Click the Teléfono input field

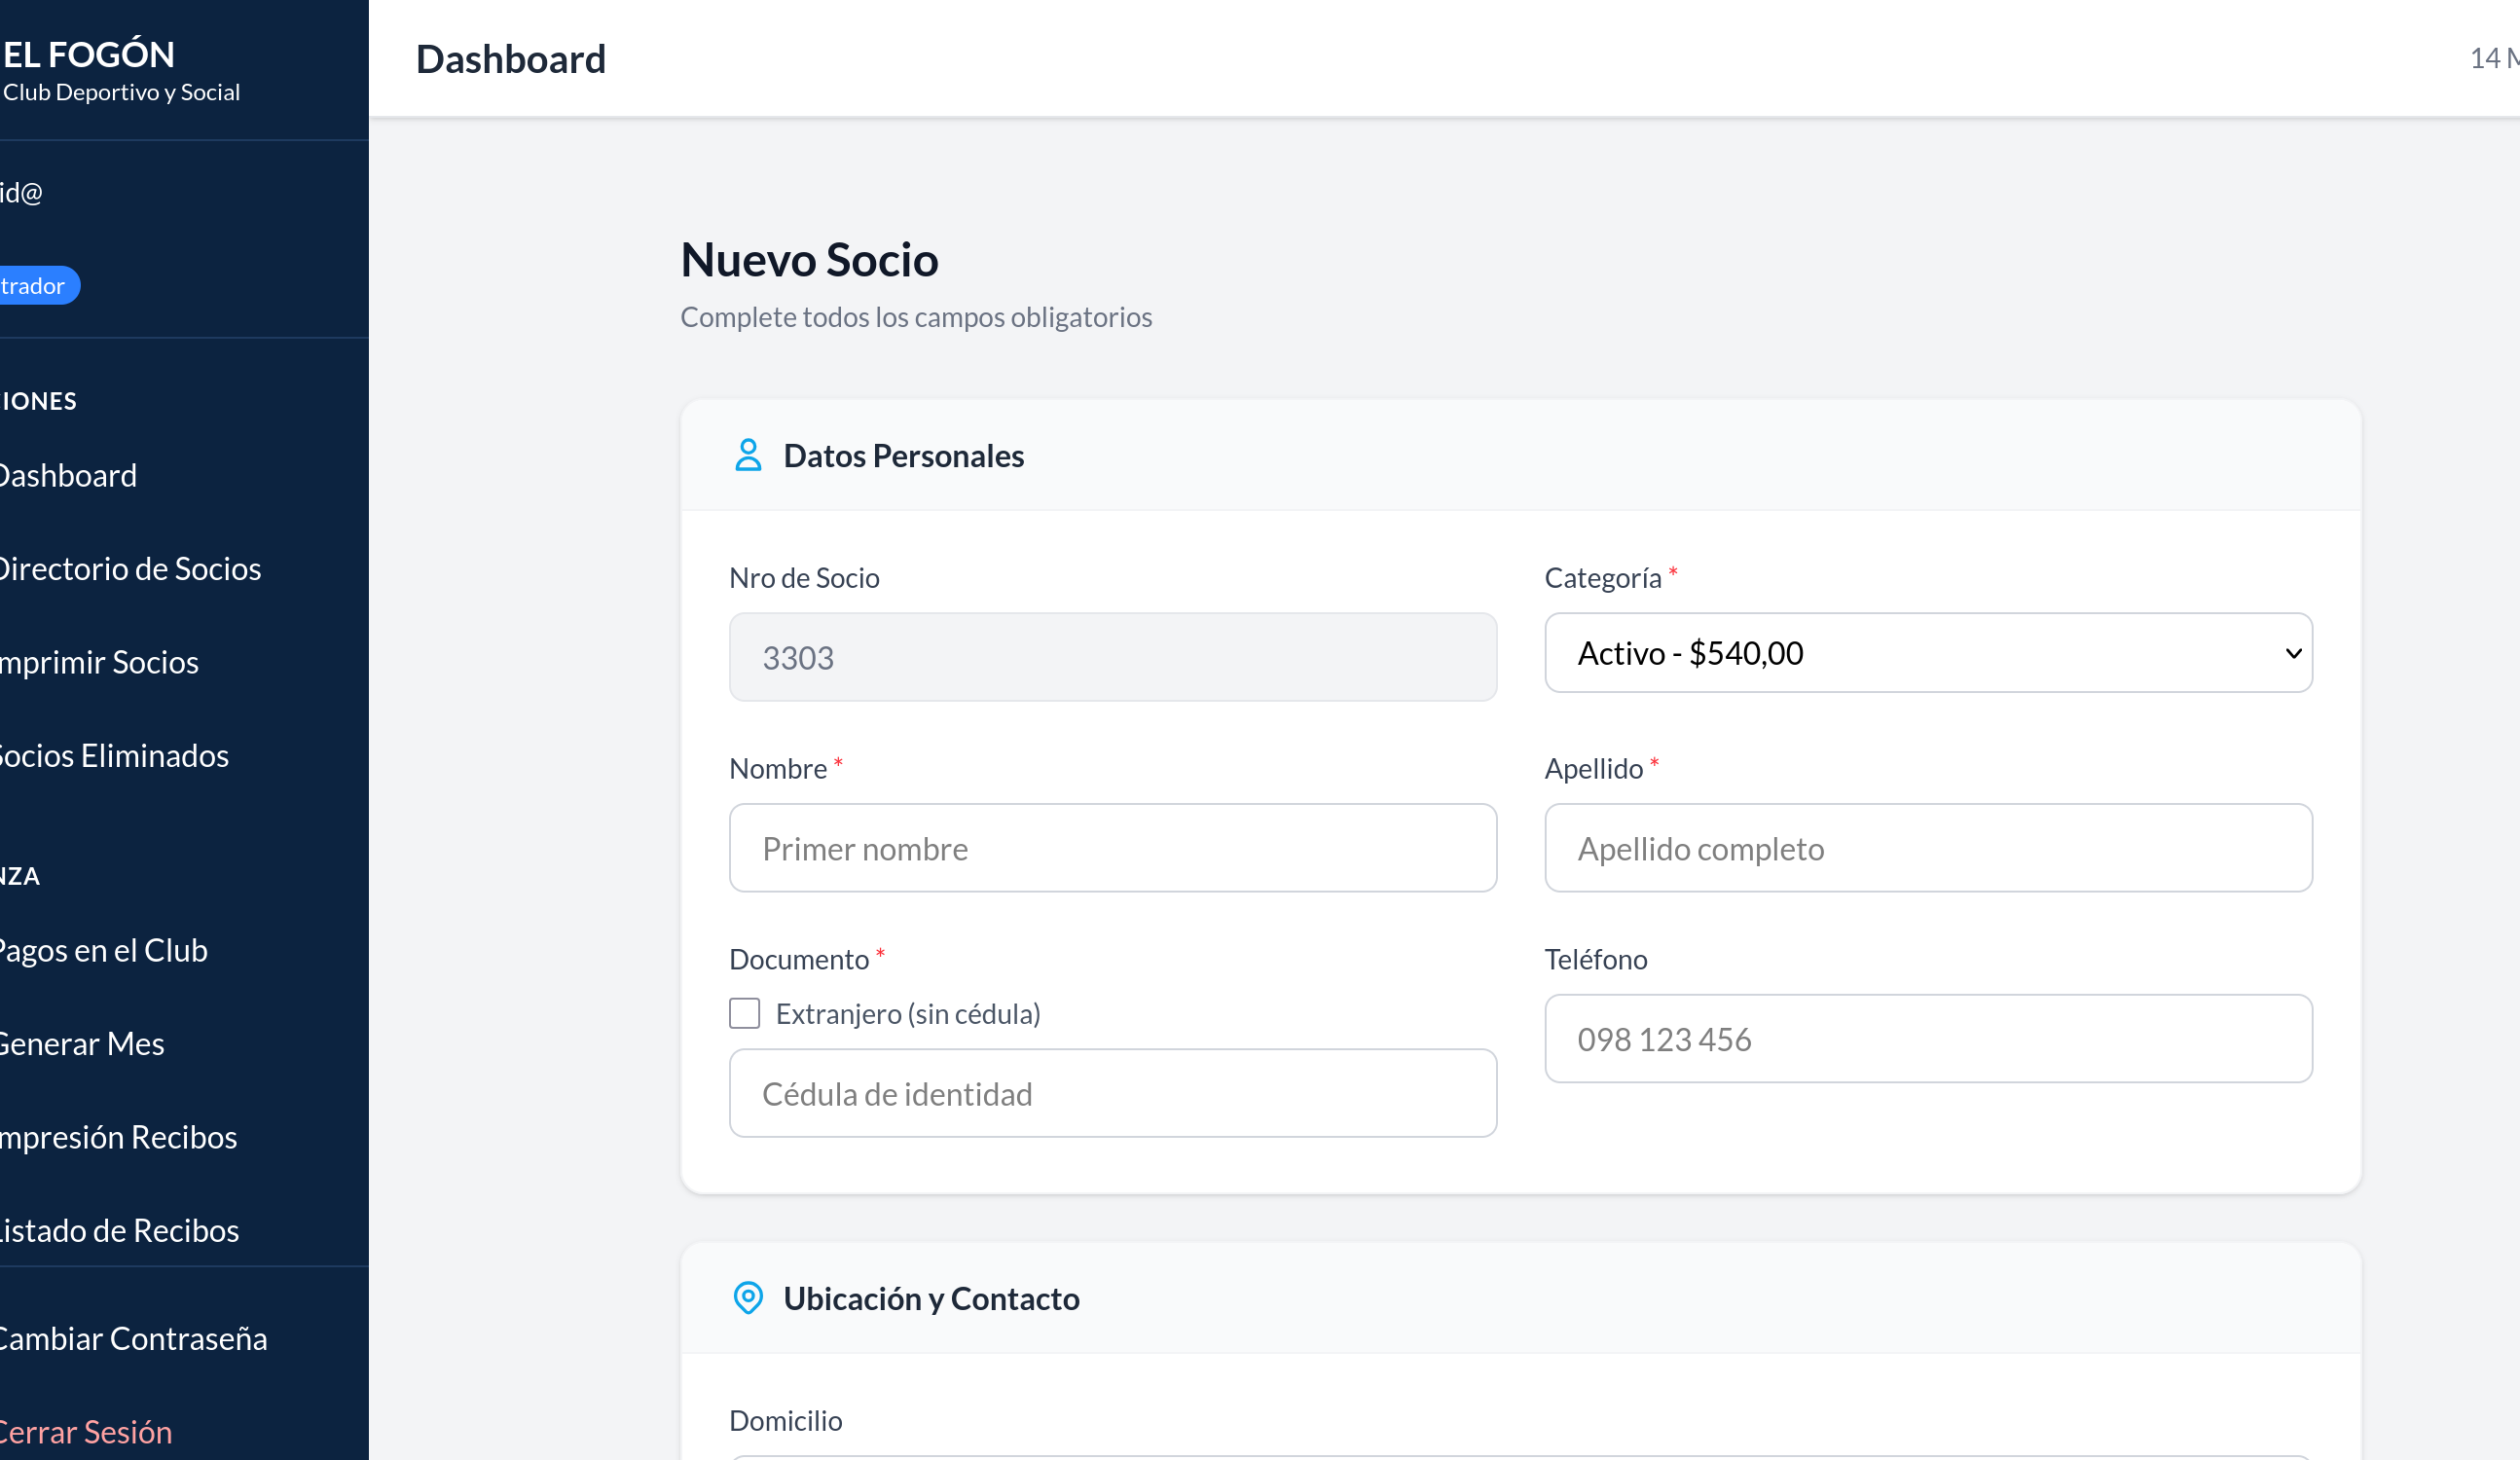coord(1928,1038)
